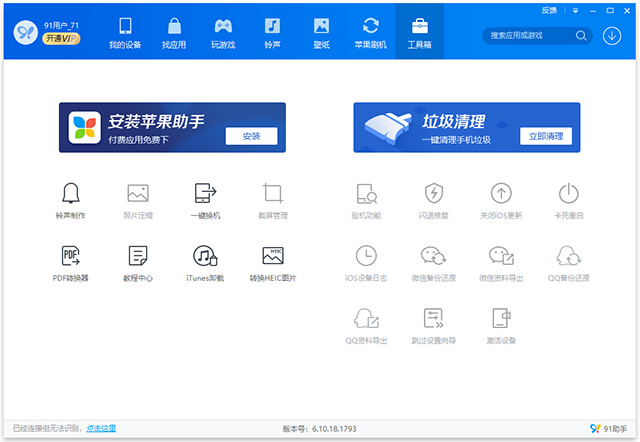Open the PDF转换器 converter tool
The width and height of the screenshot is (640, 442).
pos(71,263)
